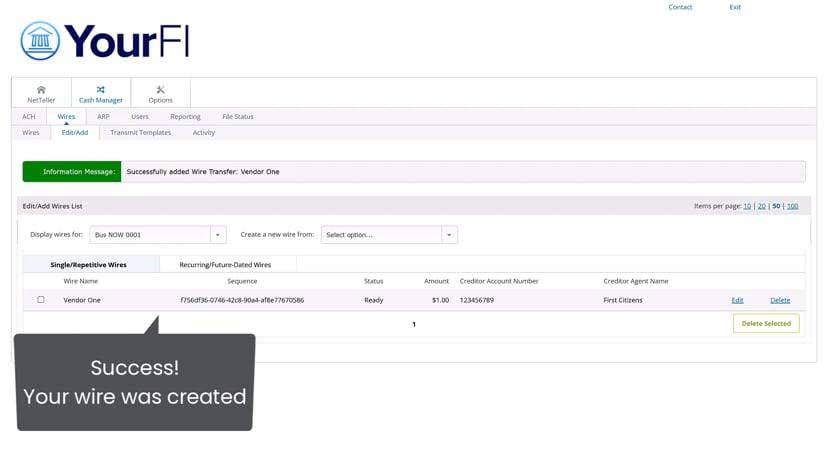Show 10 items per page
The width and height of the screenshot is (840, 473).
[x=747, y=206]
